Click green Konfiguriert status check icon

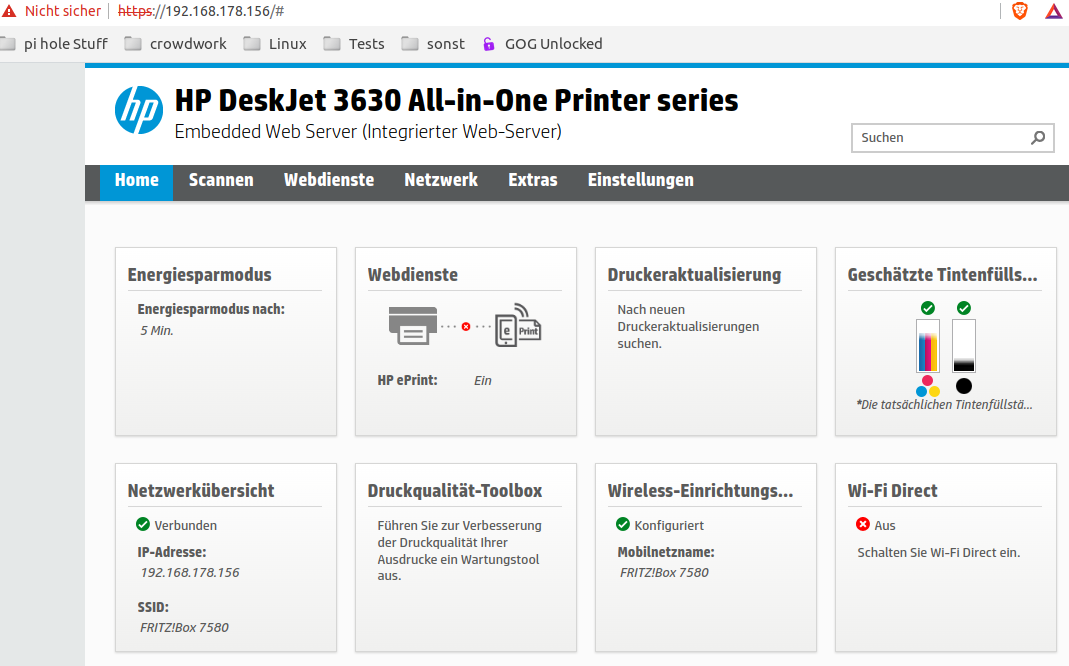click(622, 524)
